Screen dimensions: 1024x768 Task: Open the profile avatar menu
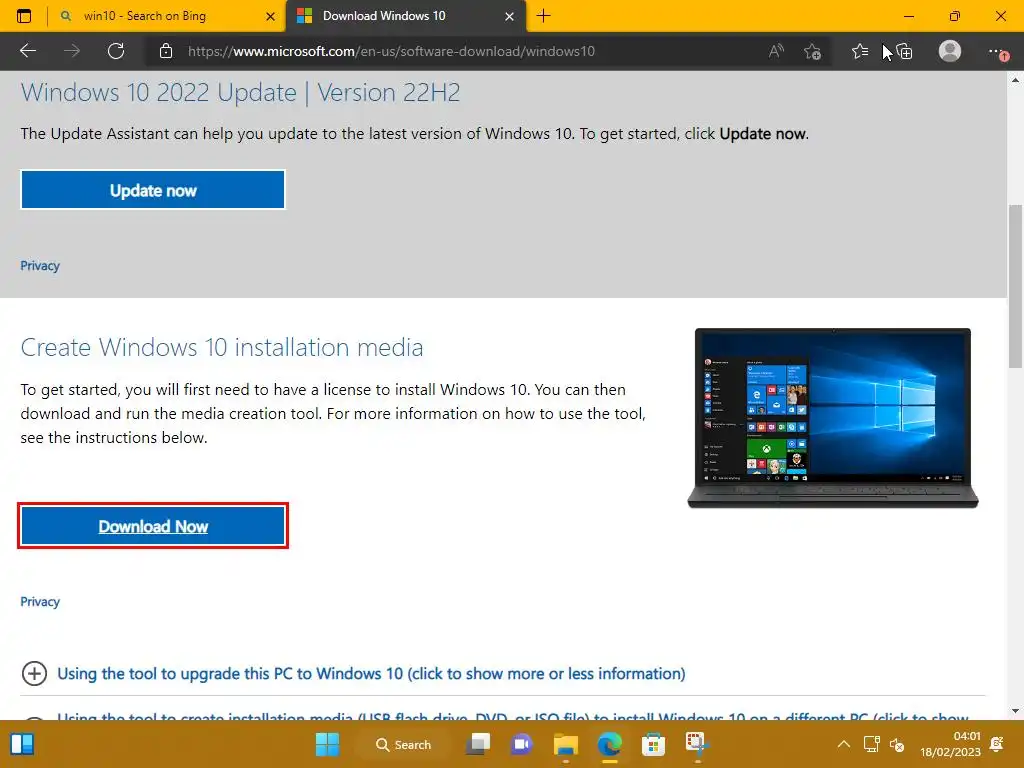(x=950, y=51)
